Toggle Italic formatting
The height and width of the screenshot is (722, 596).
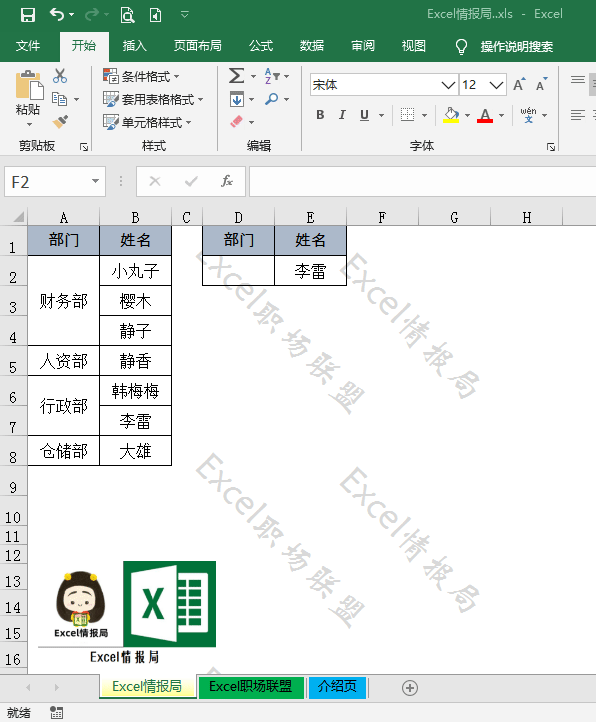(342, 115)
